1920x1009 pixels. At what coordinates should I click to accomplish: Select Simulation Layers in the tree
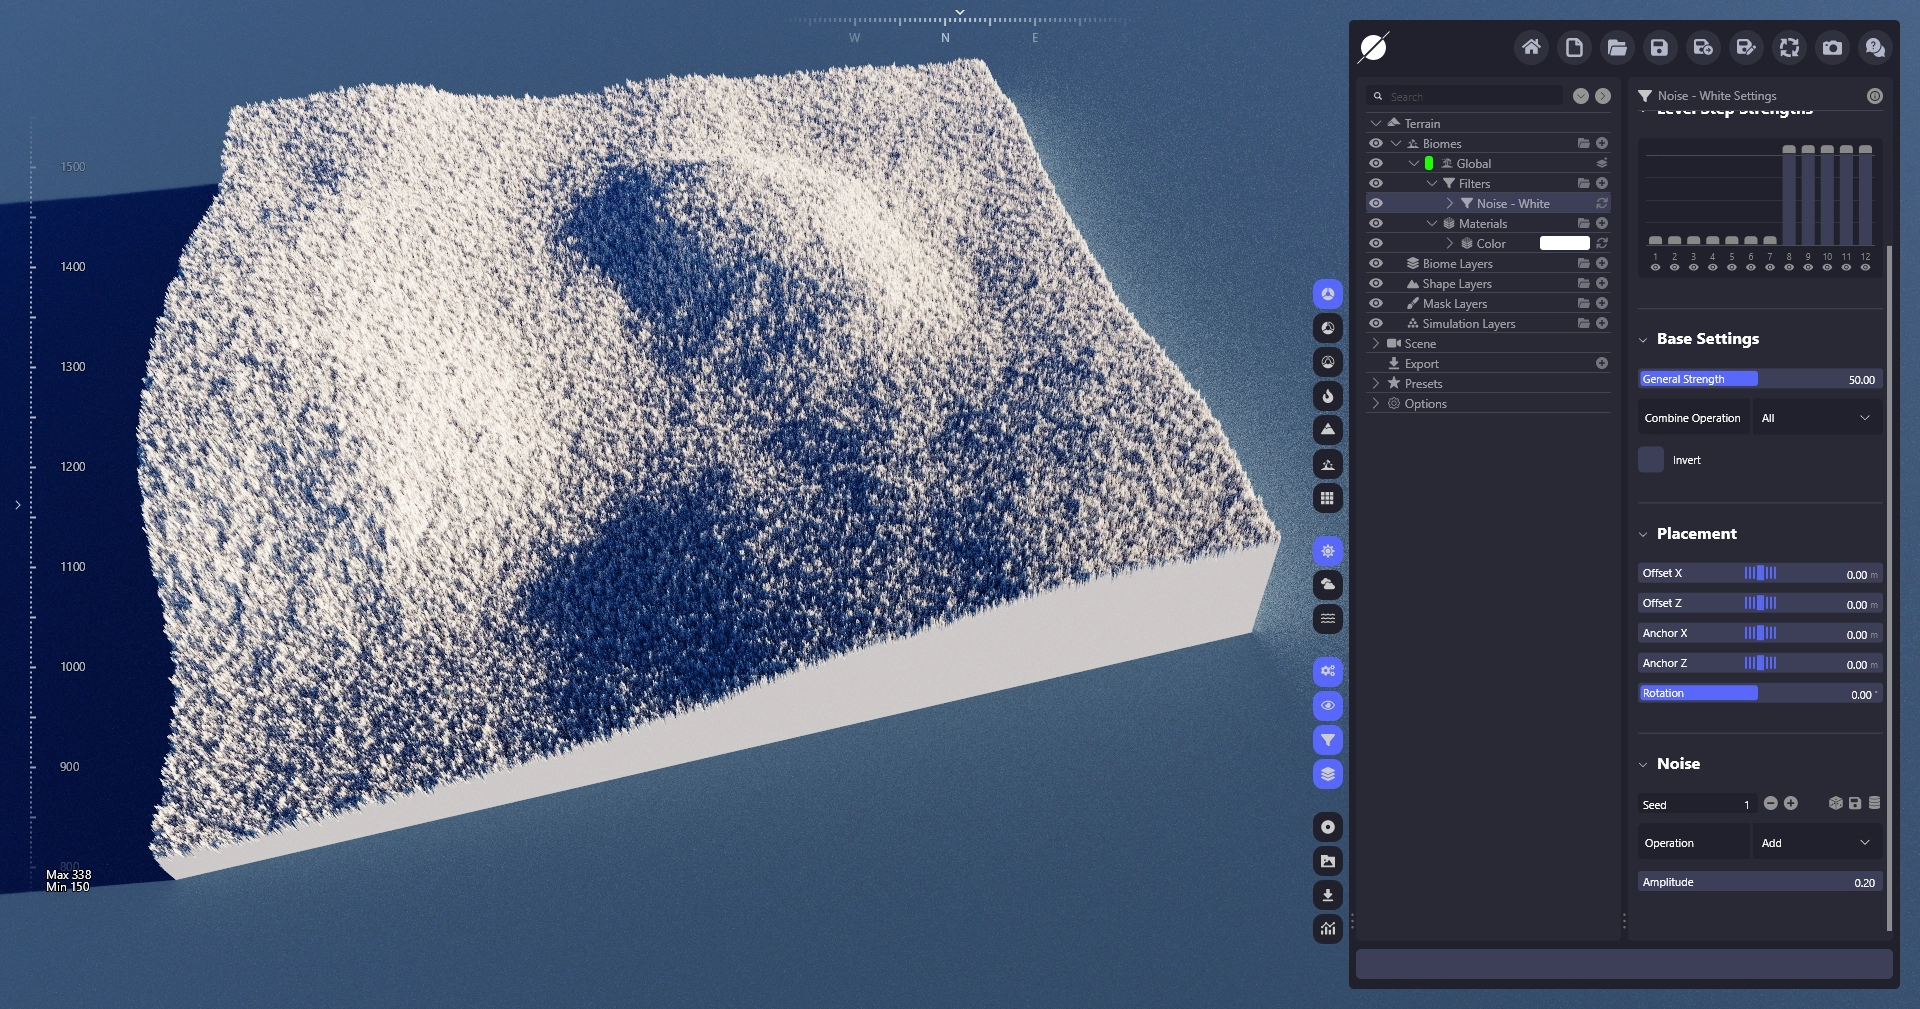(1468, 324)
